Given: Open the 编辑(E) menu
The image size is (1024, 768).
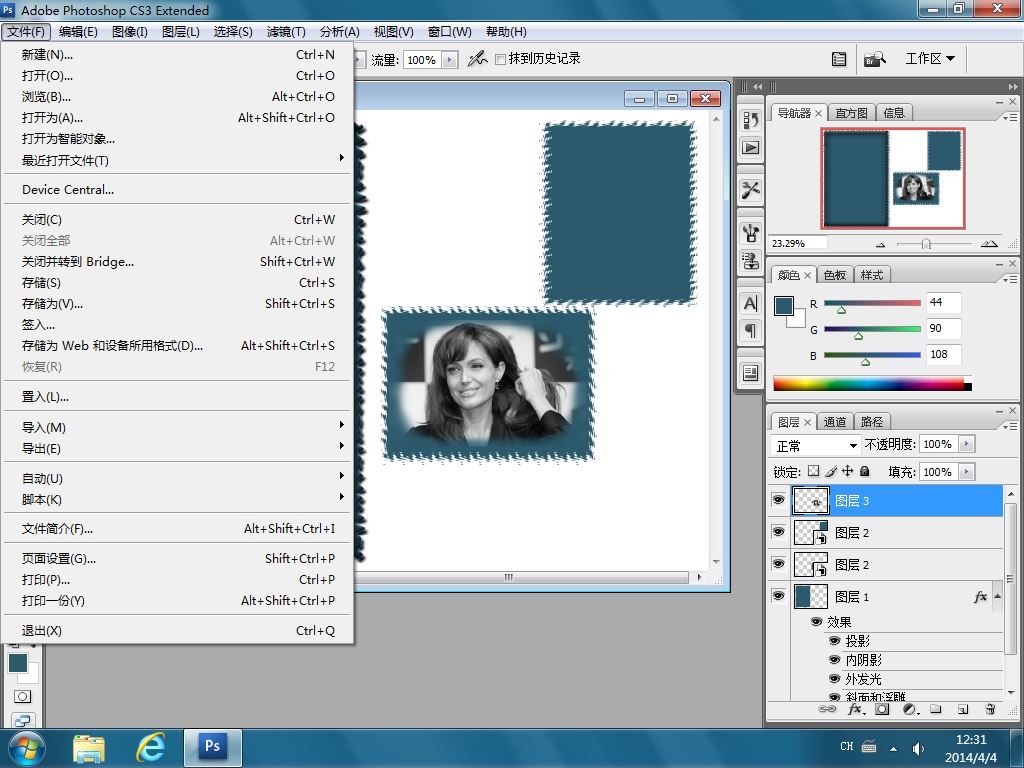Looking at the screenshot, I should [78, 31].
